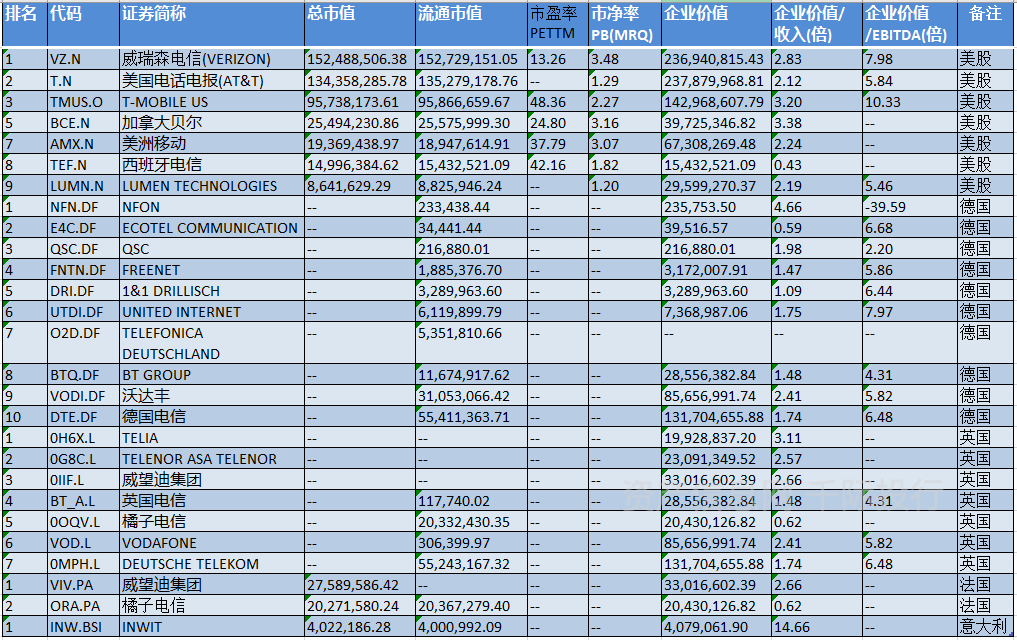Click the UNITED INTERNET name cell
The height and width of the screenshot is (640, 1017).
click(212, 312)
